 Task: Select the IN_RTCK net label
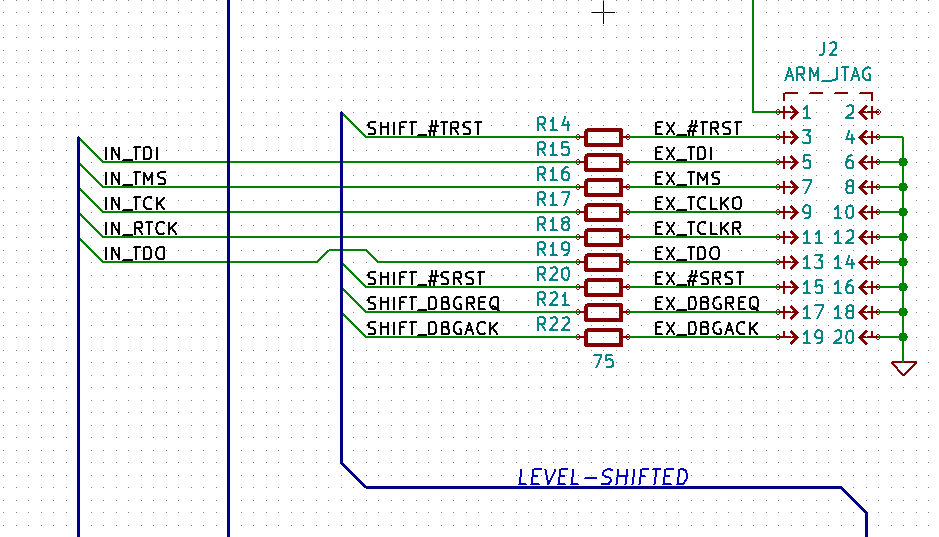pyautogui.click(x=140, y=229)
